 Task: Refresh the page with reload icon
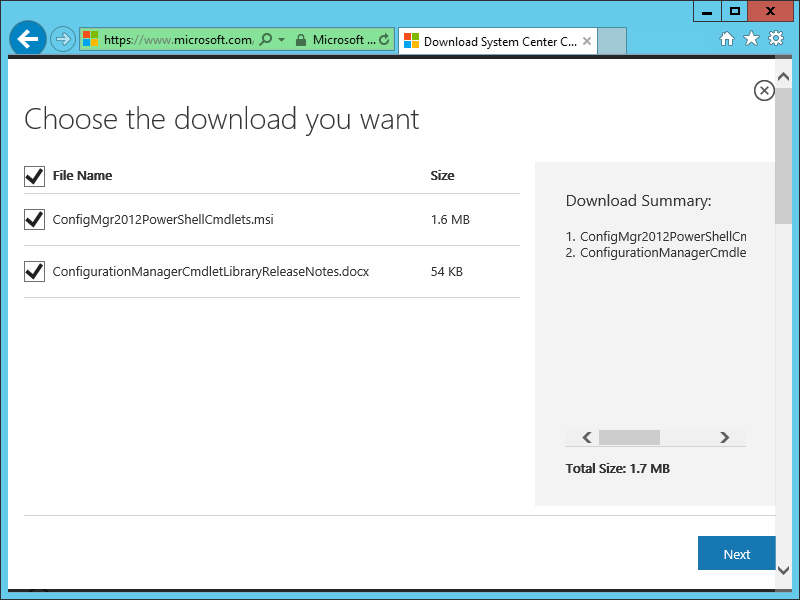click(384, 39)
